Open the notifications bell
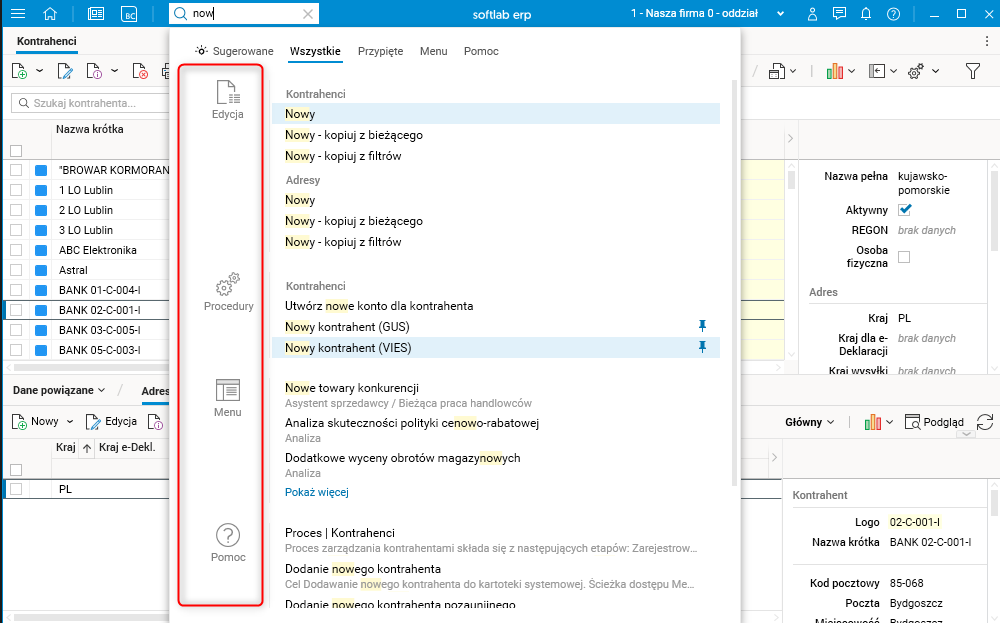This screenshot has width=1000, height=623. click(866, 14)
